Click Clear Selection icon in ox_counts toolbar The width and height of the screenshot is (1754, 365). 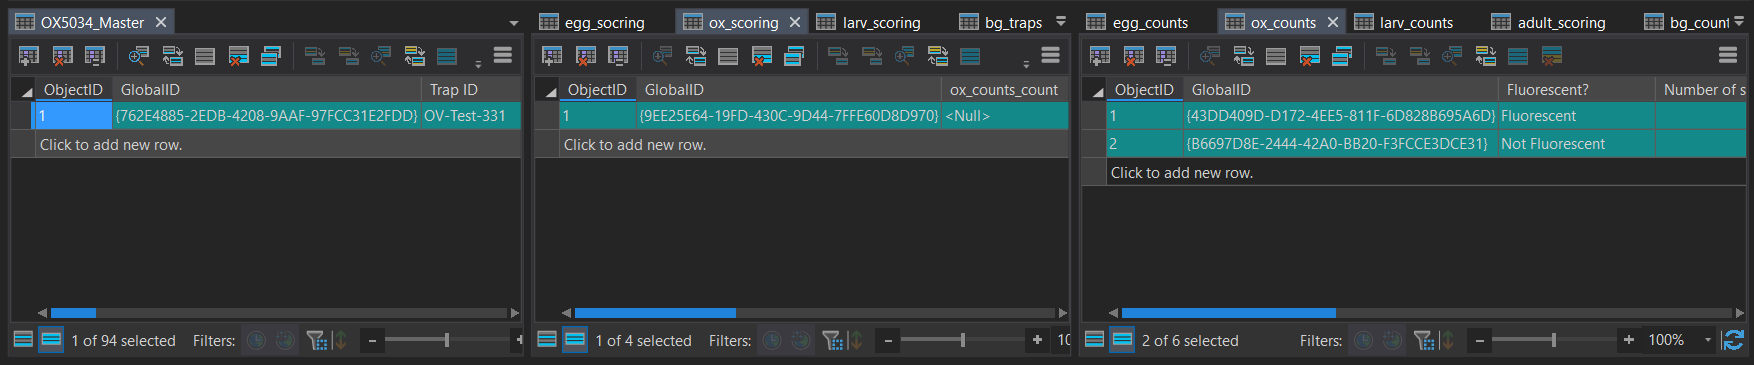1276,56
